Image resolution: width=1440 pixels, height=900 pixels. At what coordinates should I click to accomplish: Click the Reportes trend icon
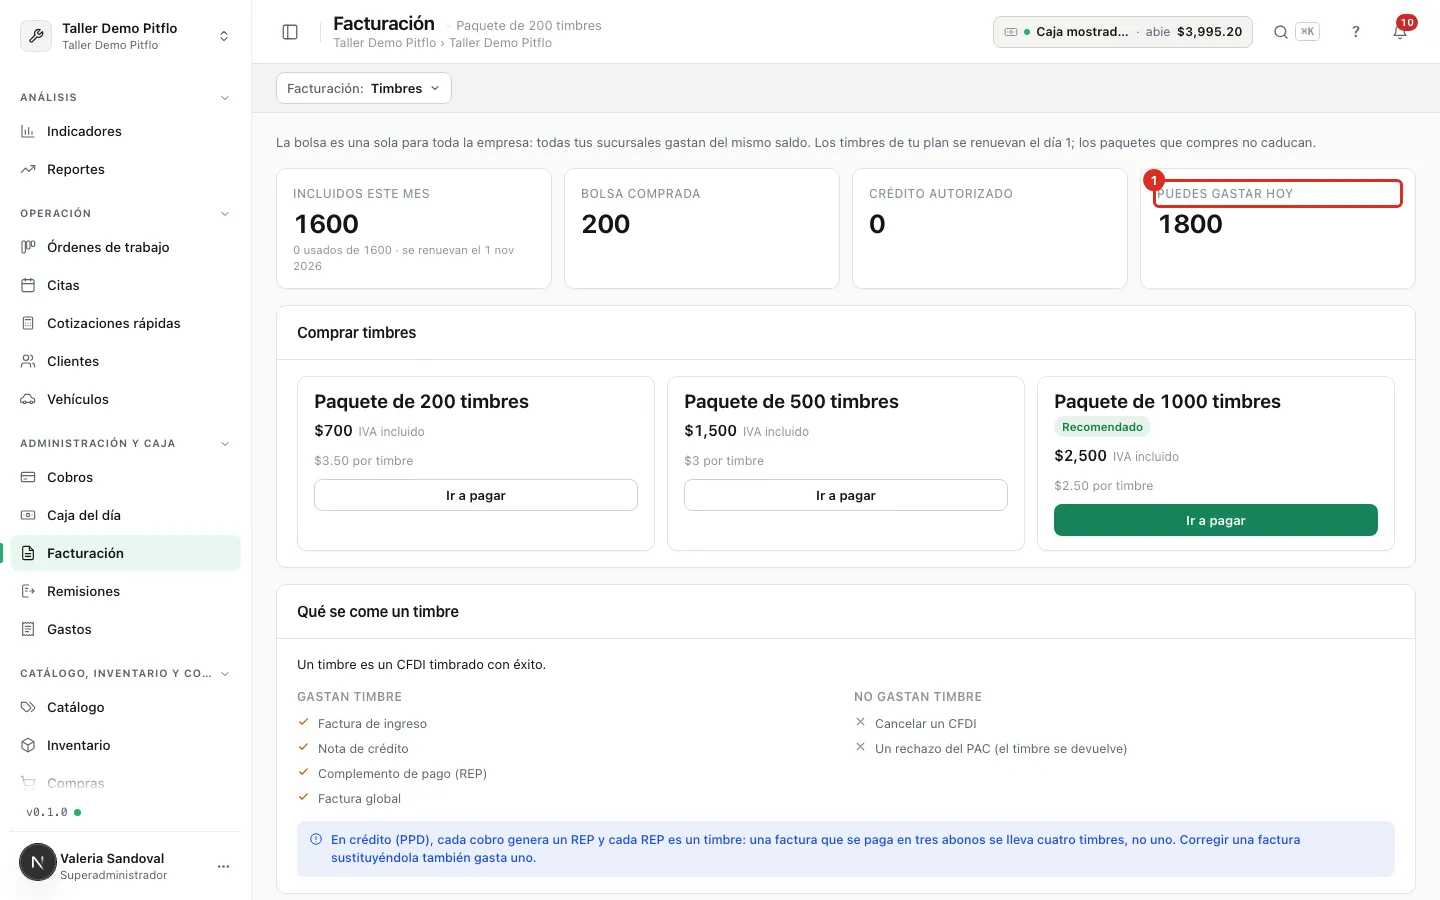pos(28,169)
